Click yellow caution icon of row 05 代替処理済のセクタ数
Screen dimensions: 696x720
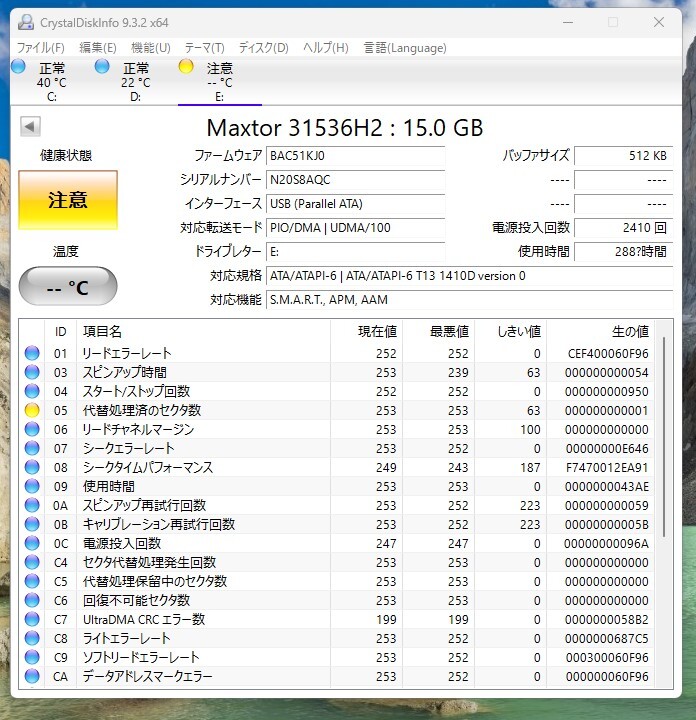point(32,410)
